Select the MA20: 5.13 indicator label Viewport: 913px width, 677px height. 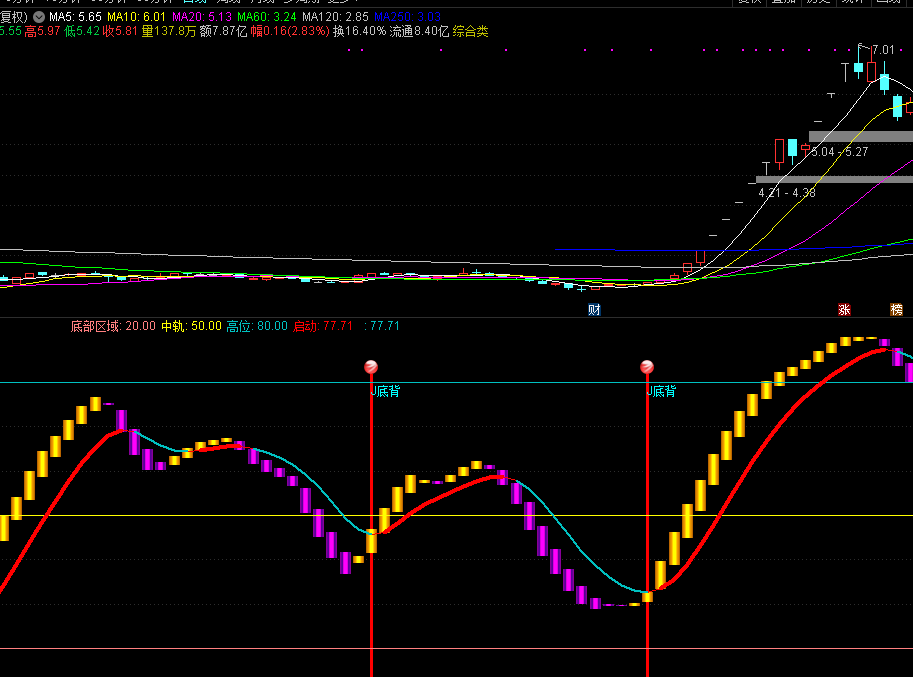[201, 17]
